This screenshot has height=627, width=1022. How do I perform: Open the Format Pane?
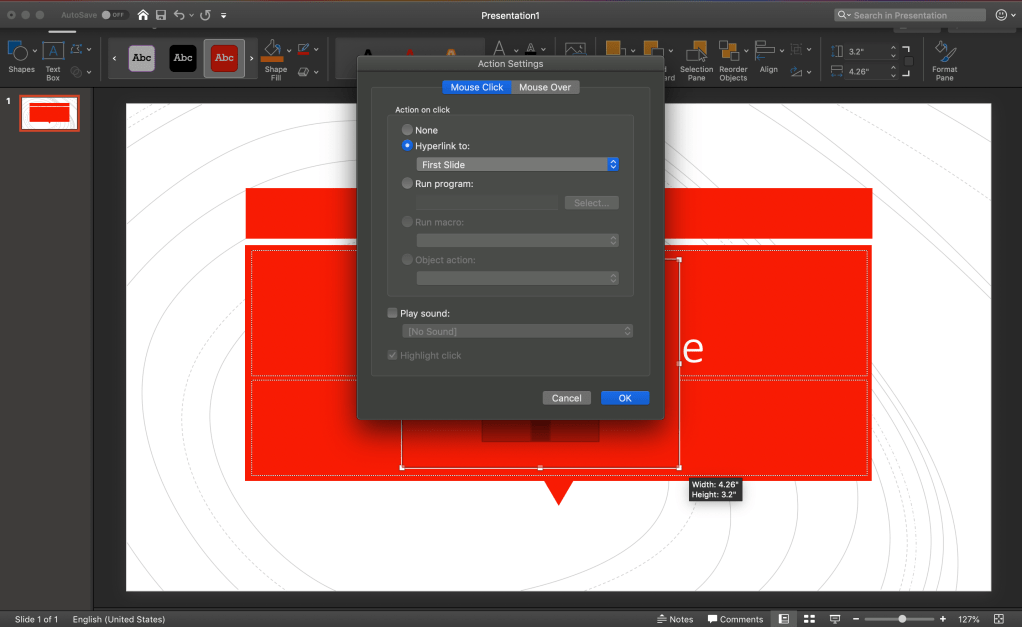tap(944, 59)
